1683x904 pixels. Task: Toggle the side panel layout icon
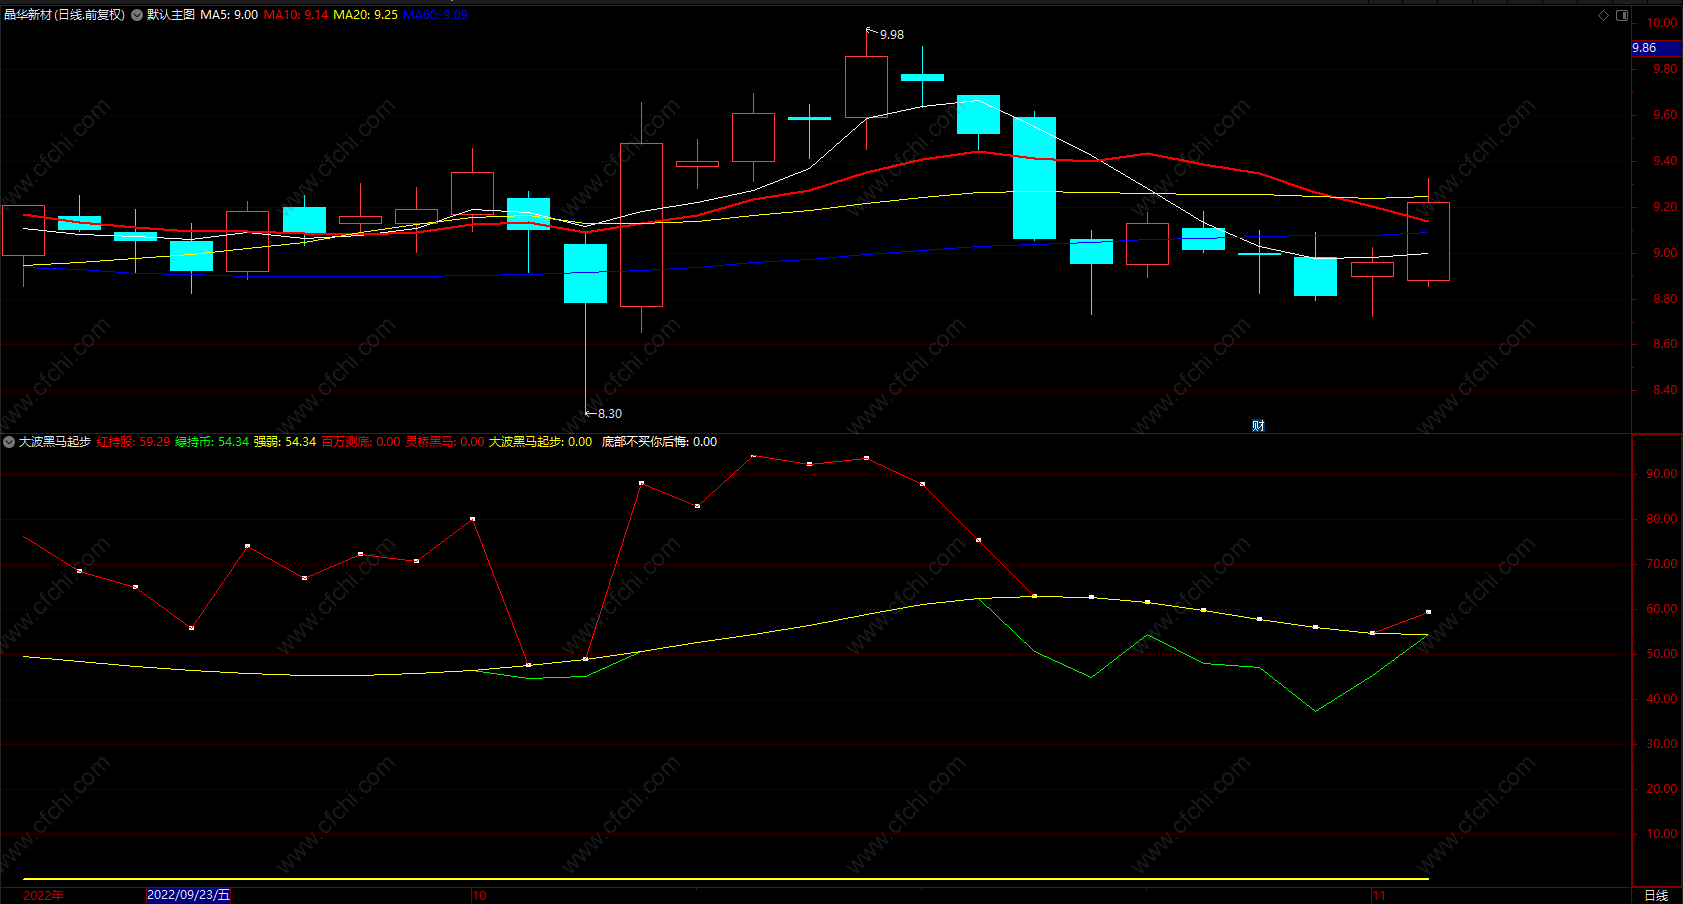pos(1622,15)
